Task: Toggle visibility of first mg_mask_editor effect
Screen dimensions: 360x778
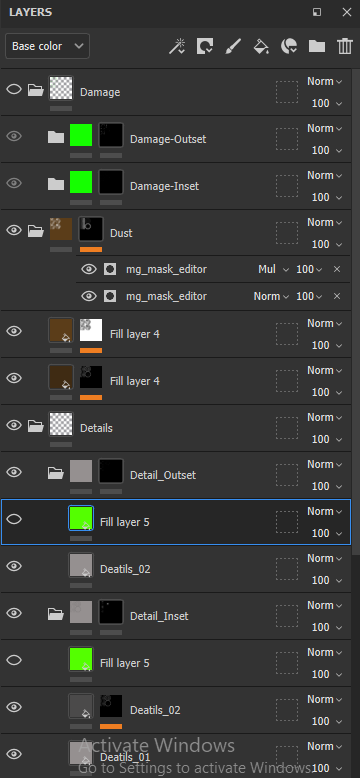Action: (89, 269)
